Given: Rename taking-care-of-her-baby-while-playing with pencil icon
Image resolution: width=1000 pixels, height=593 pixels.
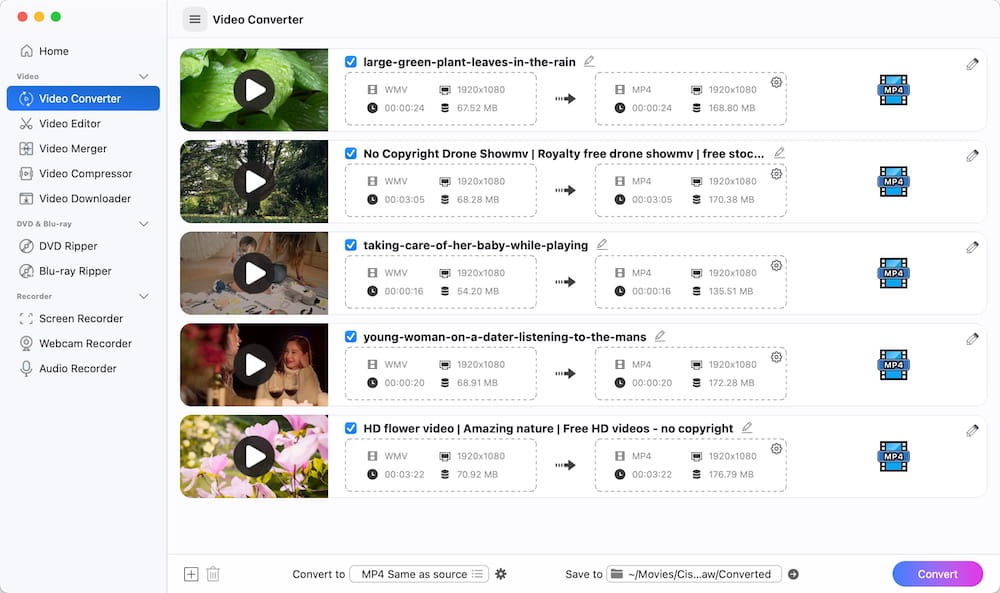Looking at the screenshot, I should click(602, 244).
